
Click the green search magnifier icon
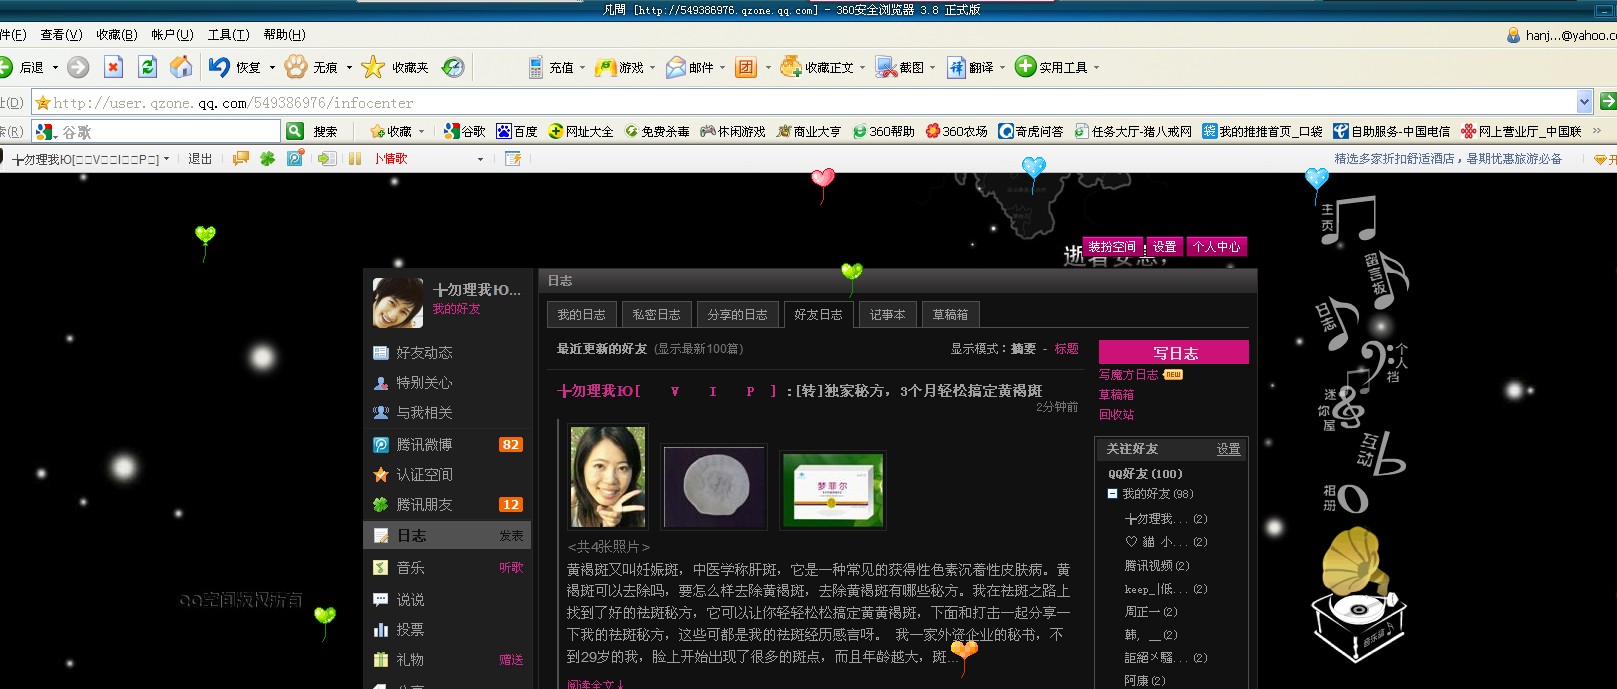point(295,131)
